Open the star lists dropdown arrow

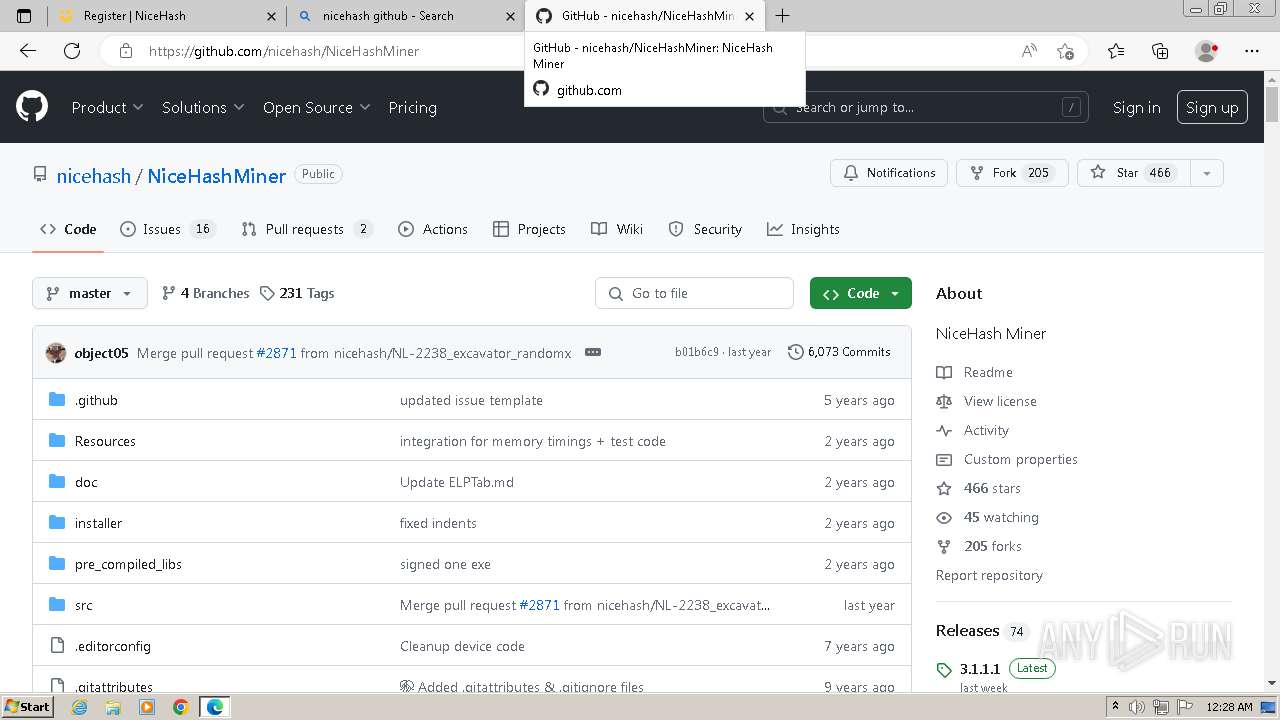coord(1207,173)
